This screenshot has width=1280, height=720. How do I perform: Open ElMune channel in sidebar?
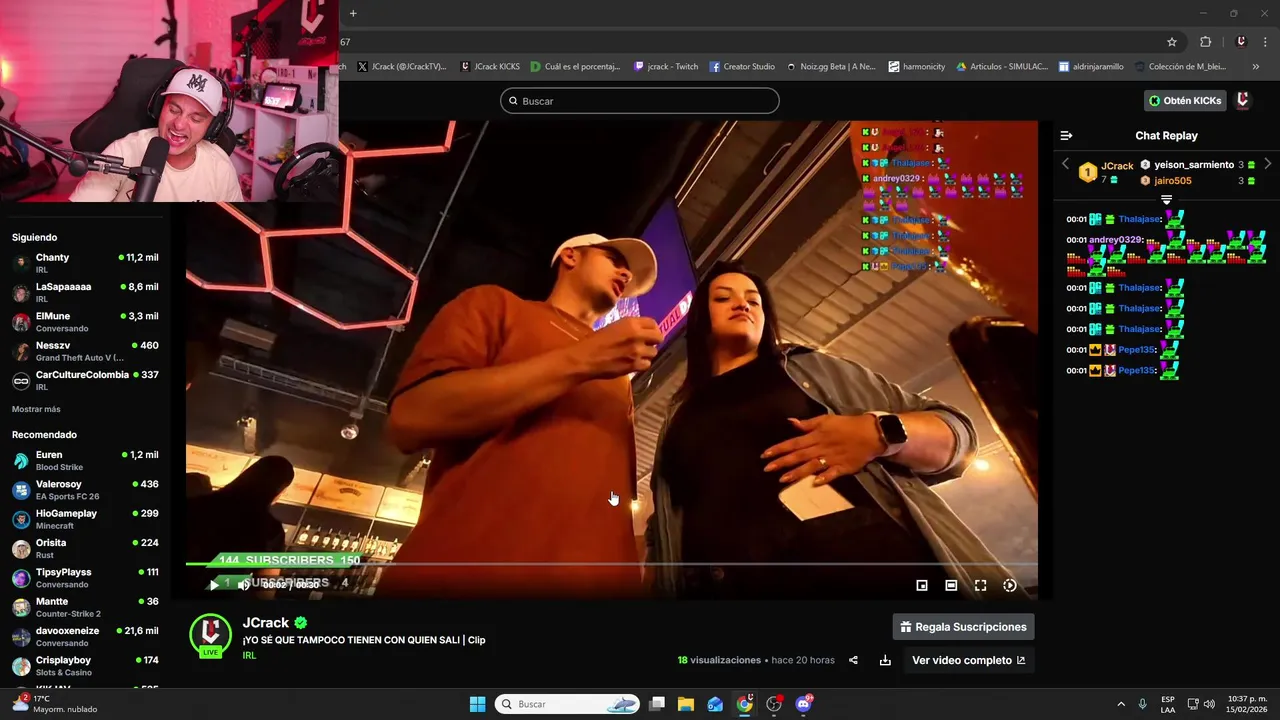coord(85,322)
